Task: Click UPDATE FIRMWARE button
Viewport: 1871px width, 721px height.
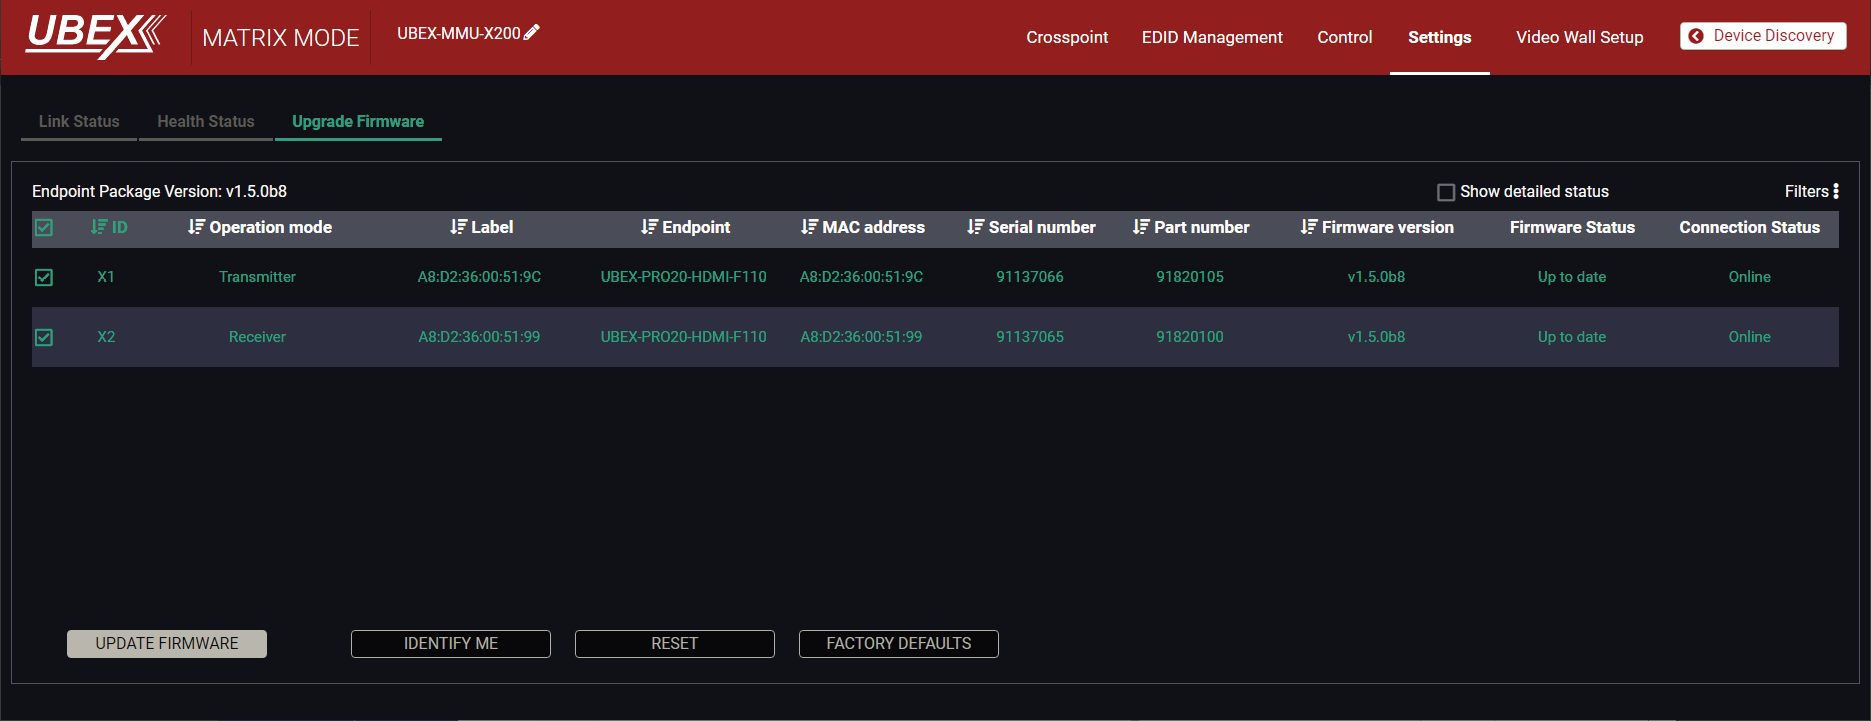Action: [x=167, y=644]
